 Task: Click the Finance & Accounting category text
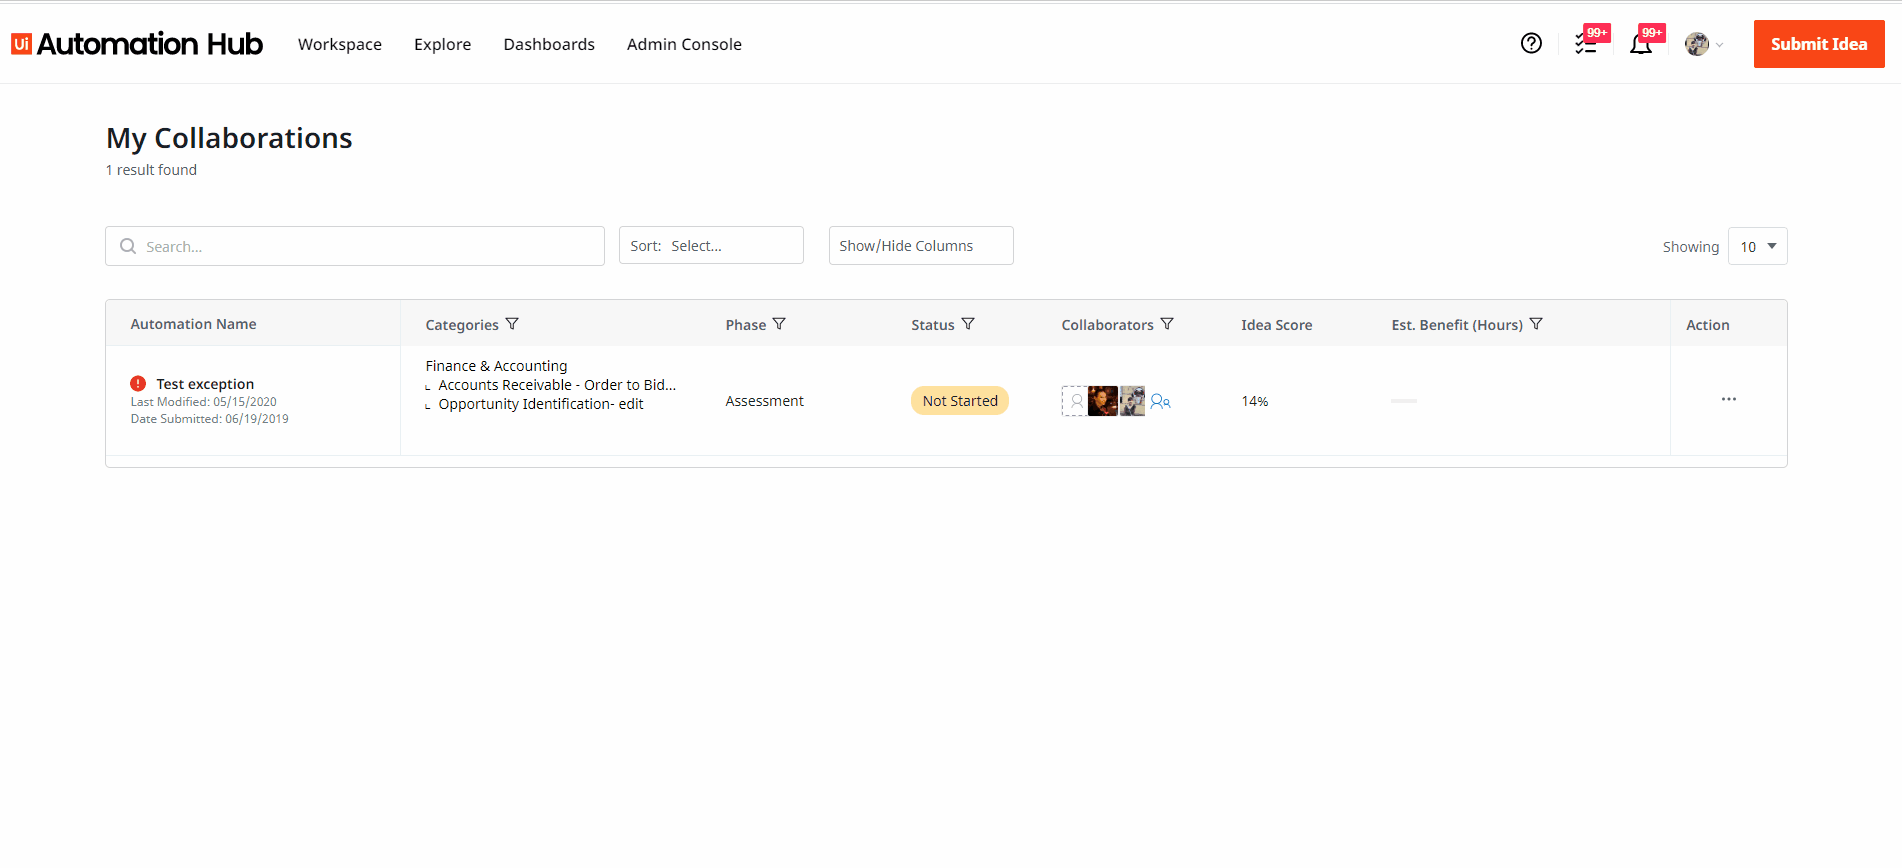(496, 366)
